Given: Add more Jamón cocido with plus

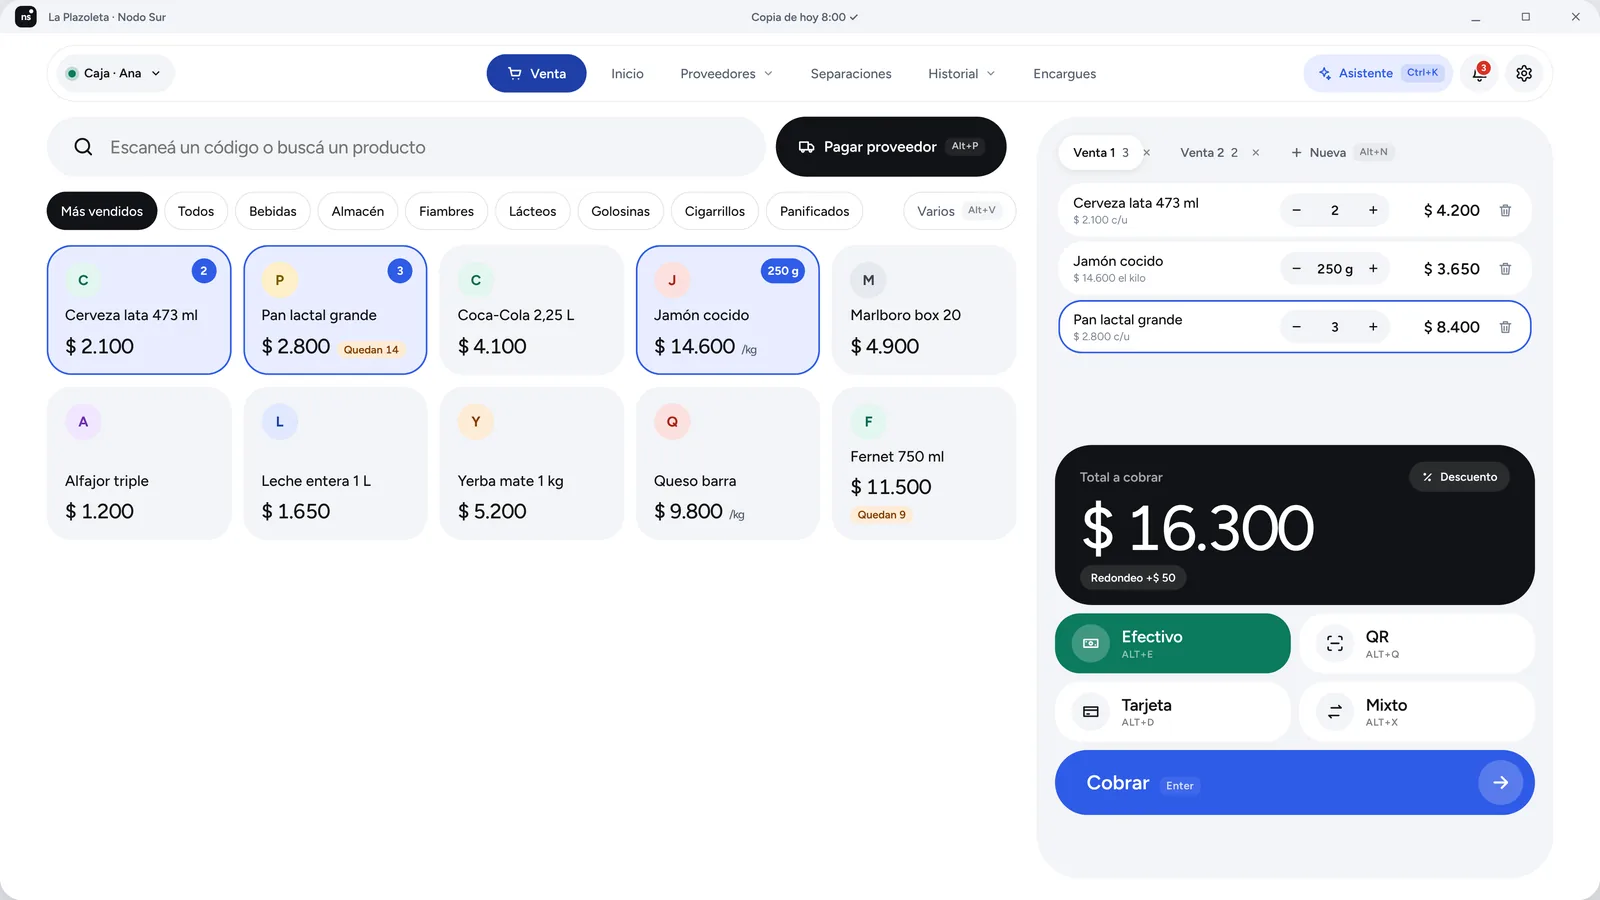Looking at the screenshot, I should click(1373, 269).
